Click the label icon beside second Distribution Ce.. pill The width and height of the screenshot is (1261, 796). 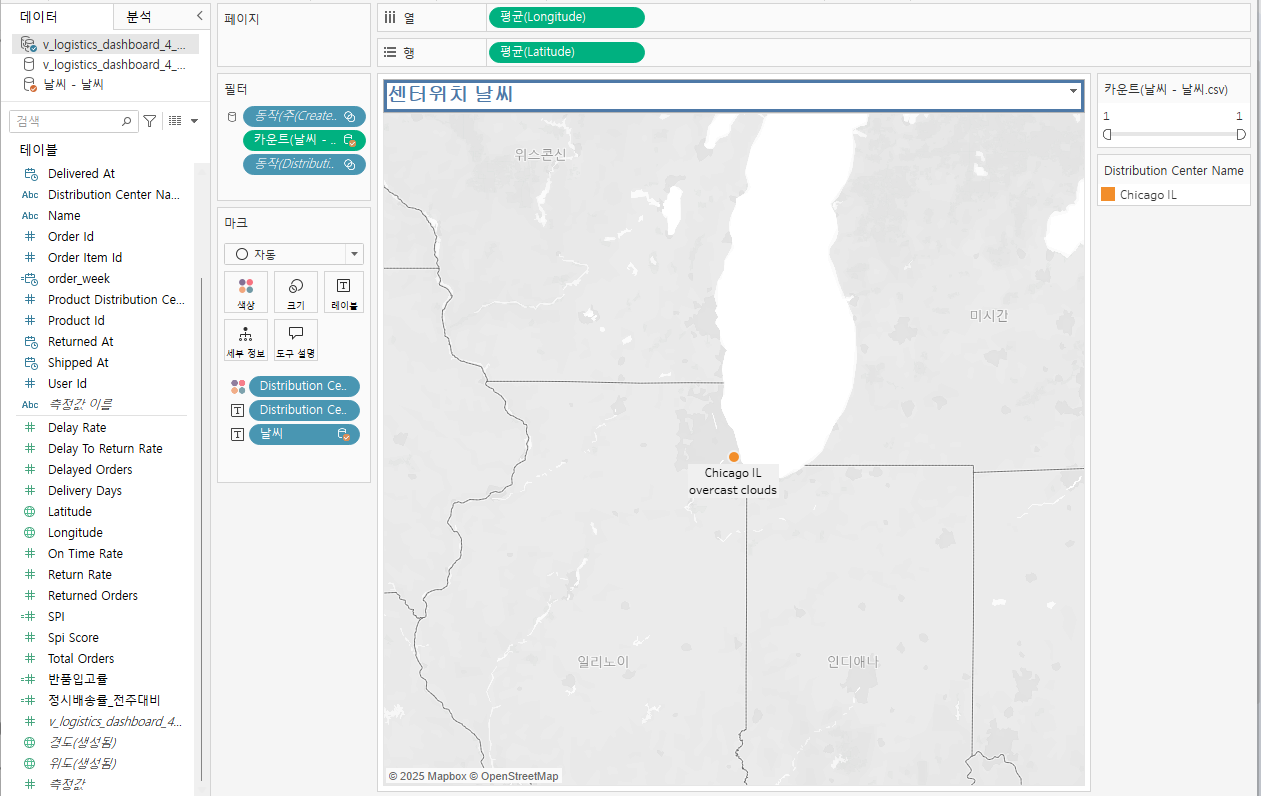[x=238, y=410]
